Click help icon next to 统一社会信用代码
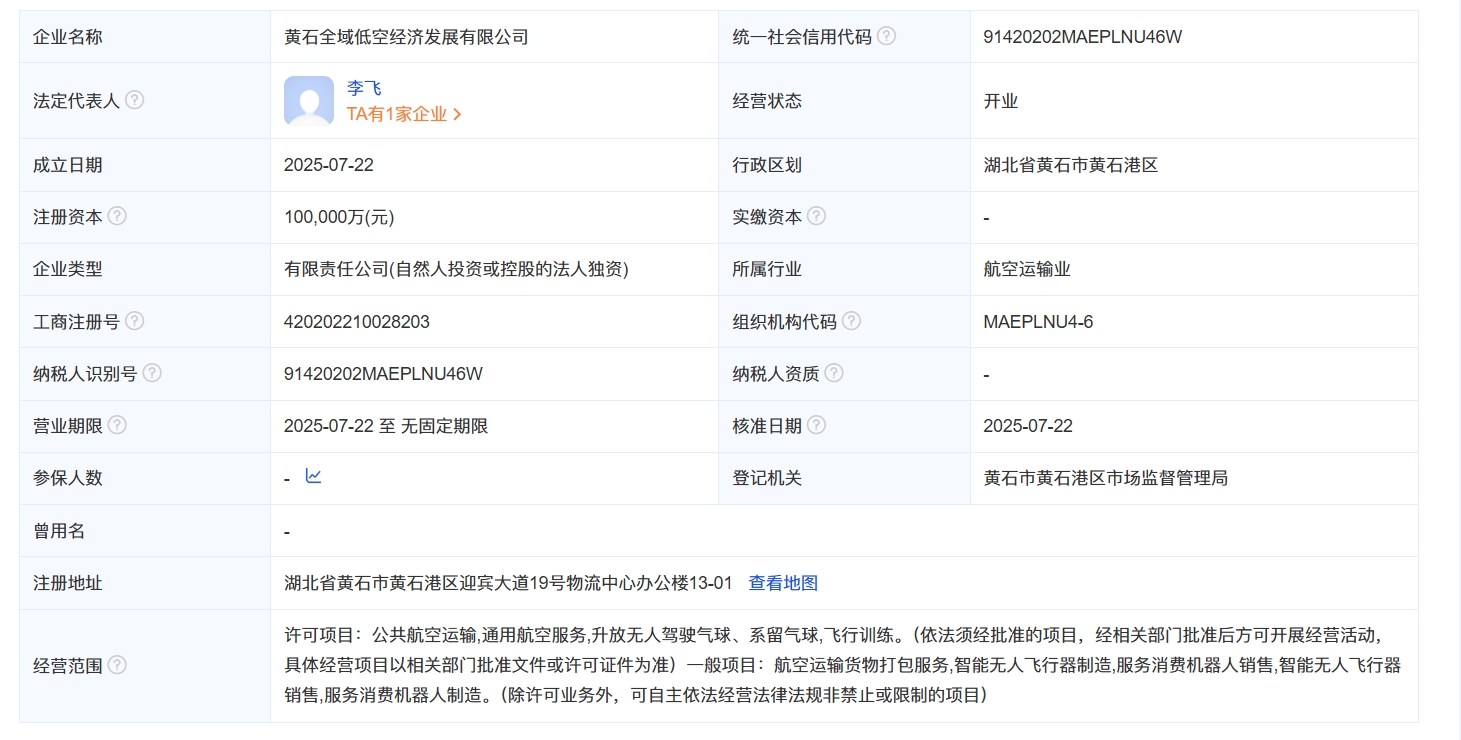The height and width of the screenshot is (740, 1461). click(886, 37)
